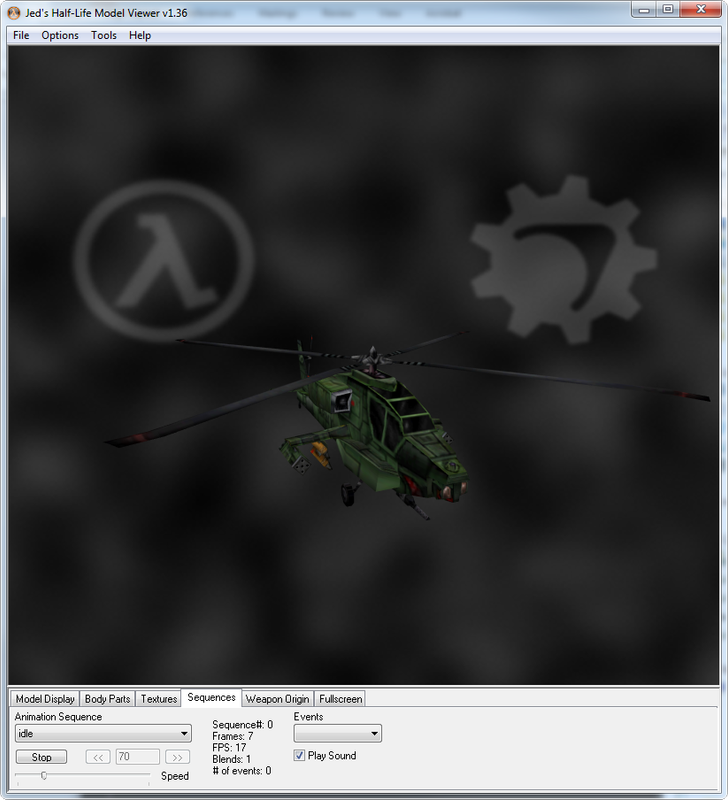Click the '# of events: 0' text
Screen dimensions: 728x800
(242, 771)
